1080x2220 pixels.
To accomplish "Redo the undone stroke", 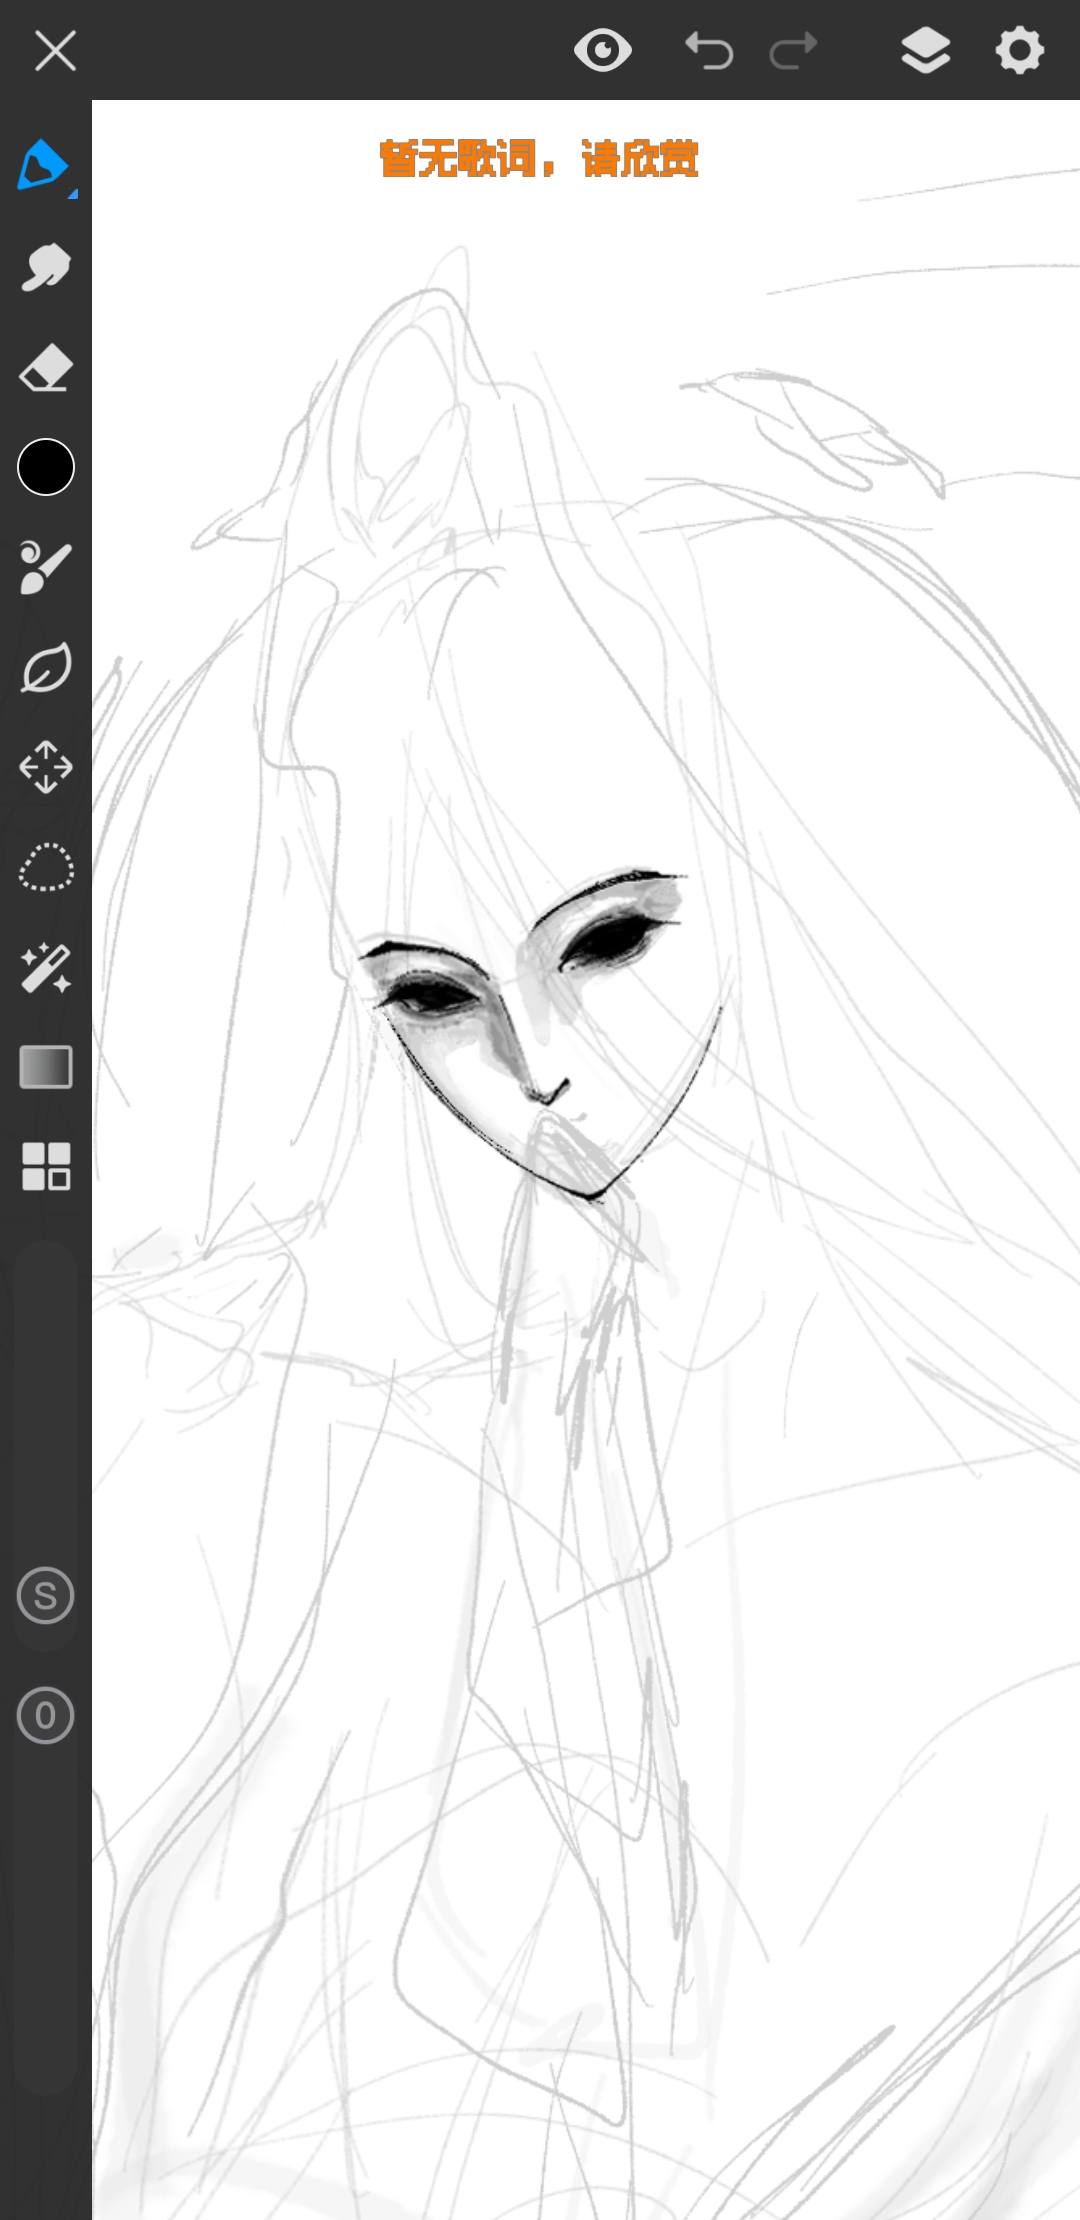I will [794, 50].
